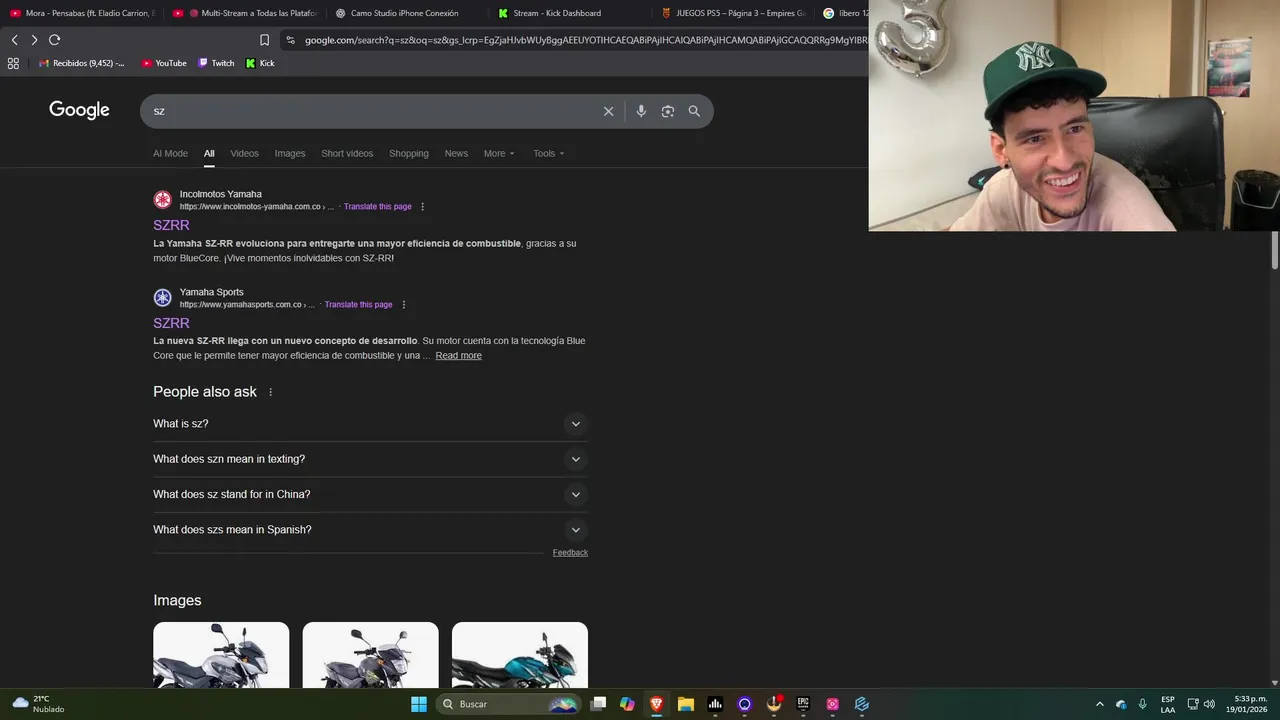Go back to the previous page

point(14,40)
